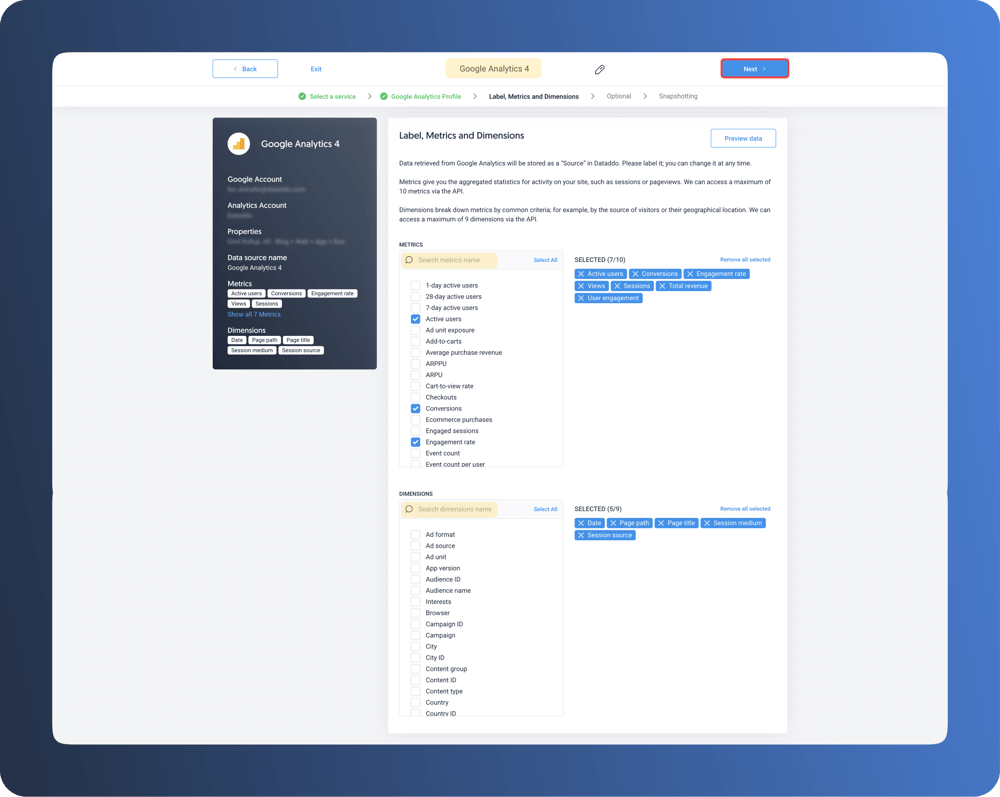Check the Ad format dimension
1000x797 pixels.
coord(415,535)
